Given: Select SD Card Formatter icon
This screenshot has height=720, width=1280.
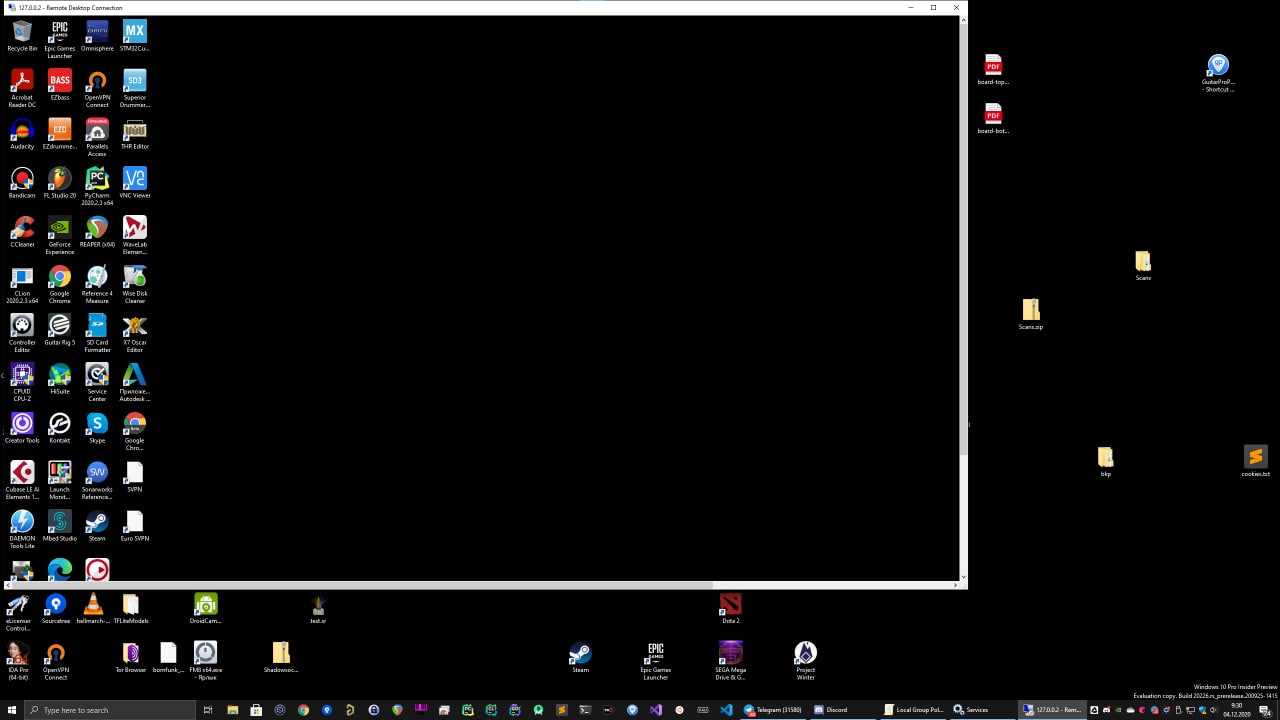Looking at the screenshot, I should click(x=97, y=332).
